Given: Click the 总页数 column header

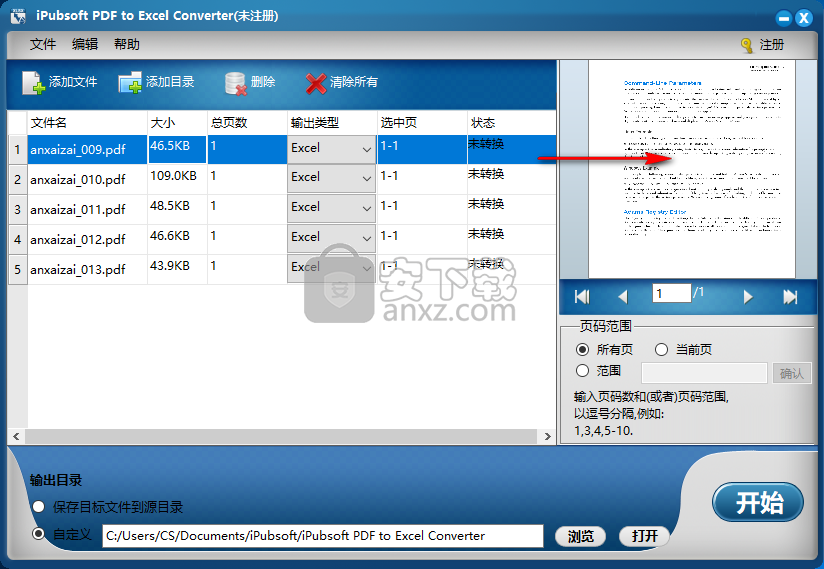Looking at the screenshot, I should tap(247, 123).
